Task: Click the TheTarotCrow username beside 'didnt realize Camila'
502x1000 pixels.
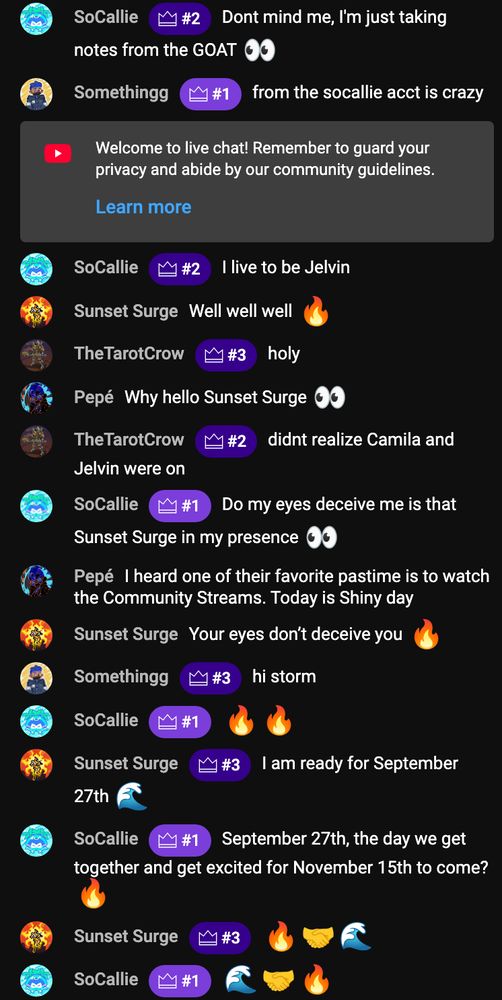Action: [129, 439]
